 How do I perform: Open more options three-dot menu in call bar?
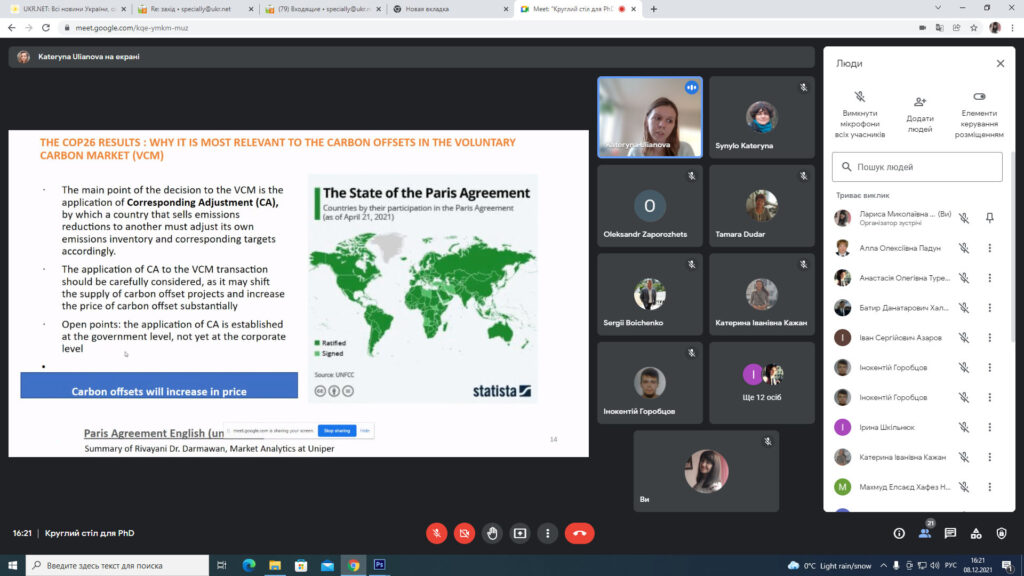[547, 533]
